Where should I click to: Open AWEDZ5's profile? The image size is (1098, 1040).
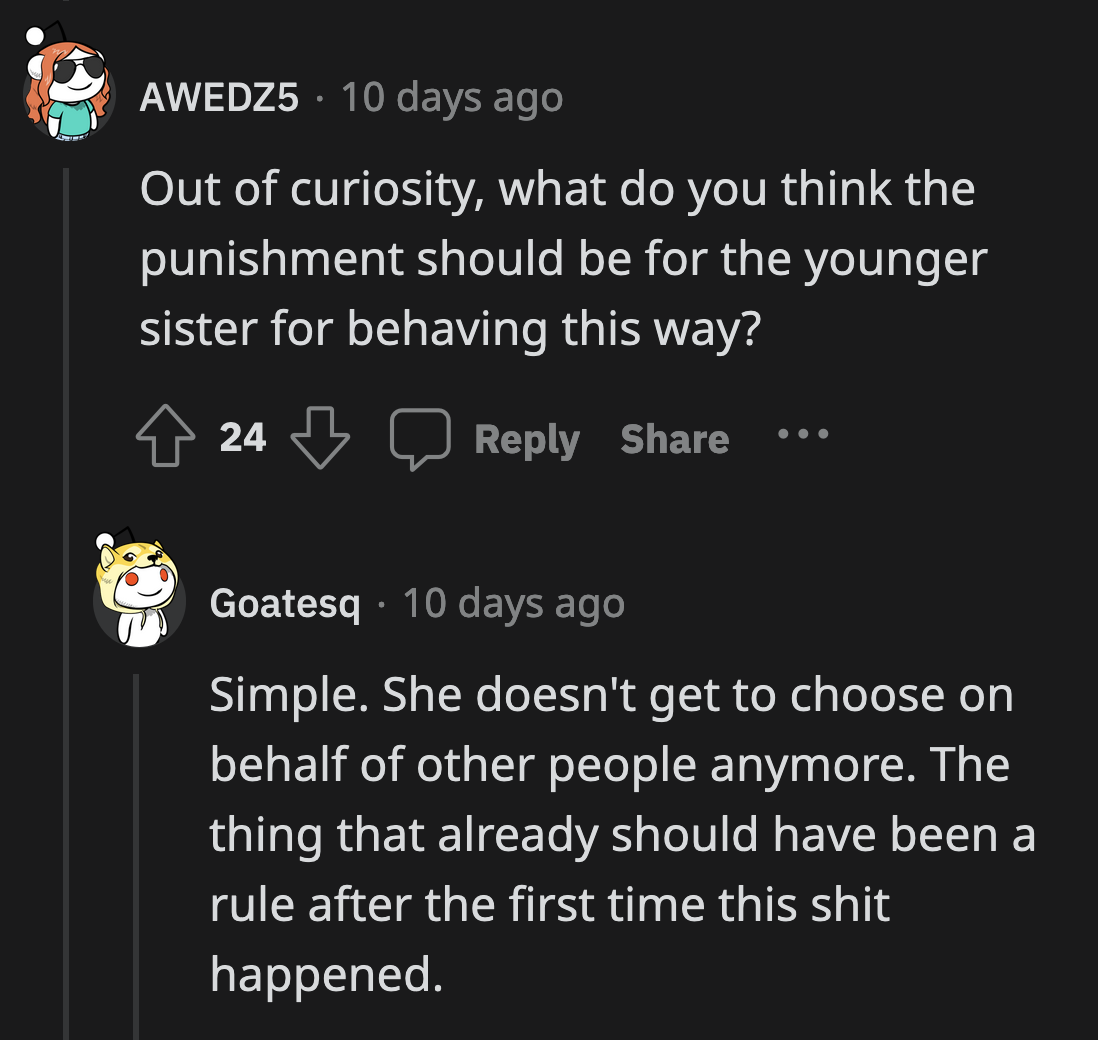pos(221,97)
